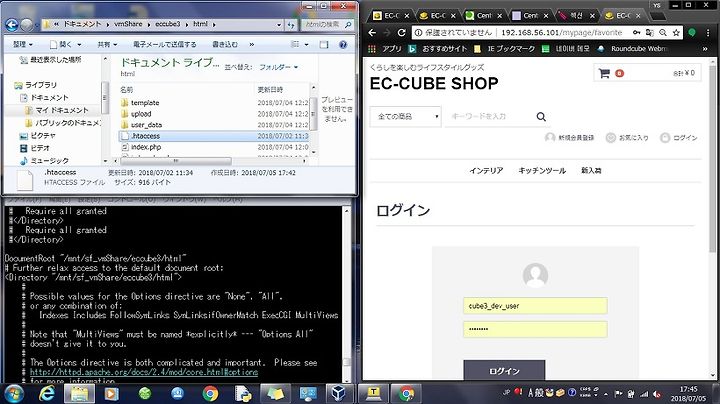720x404 pixels.
Task: Click the ログイン submit button
Action: [504, 370]
